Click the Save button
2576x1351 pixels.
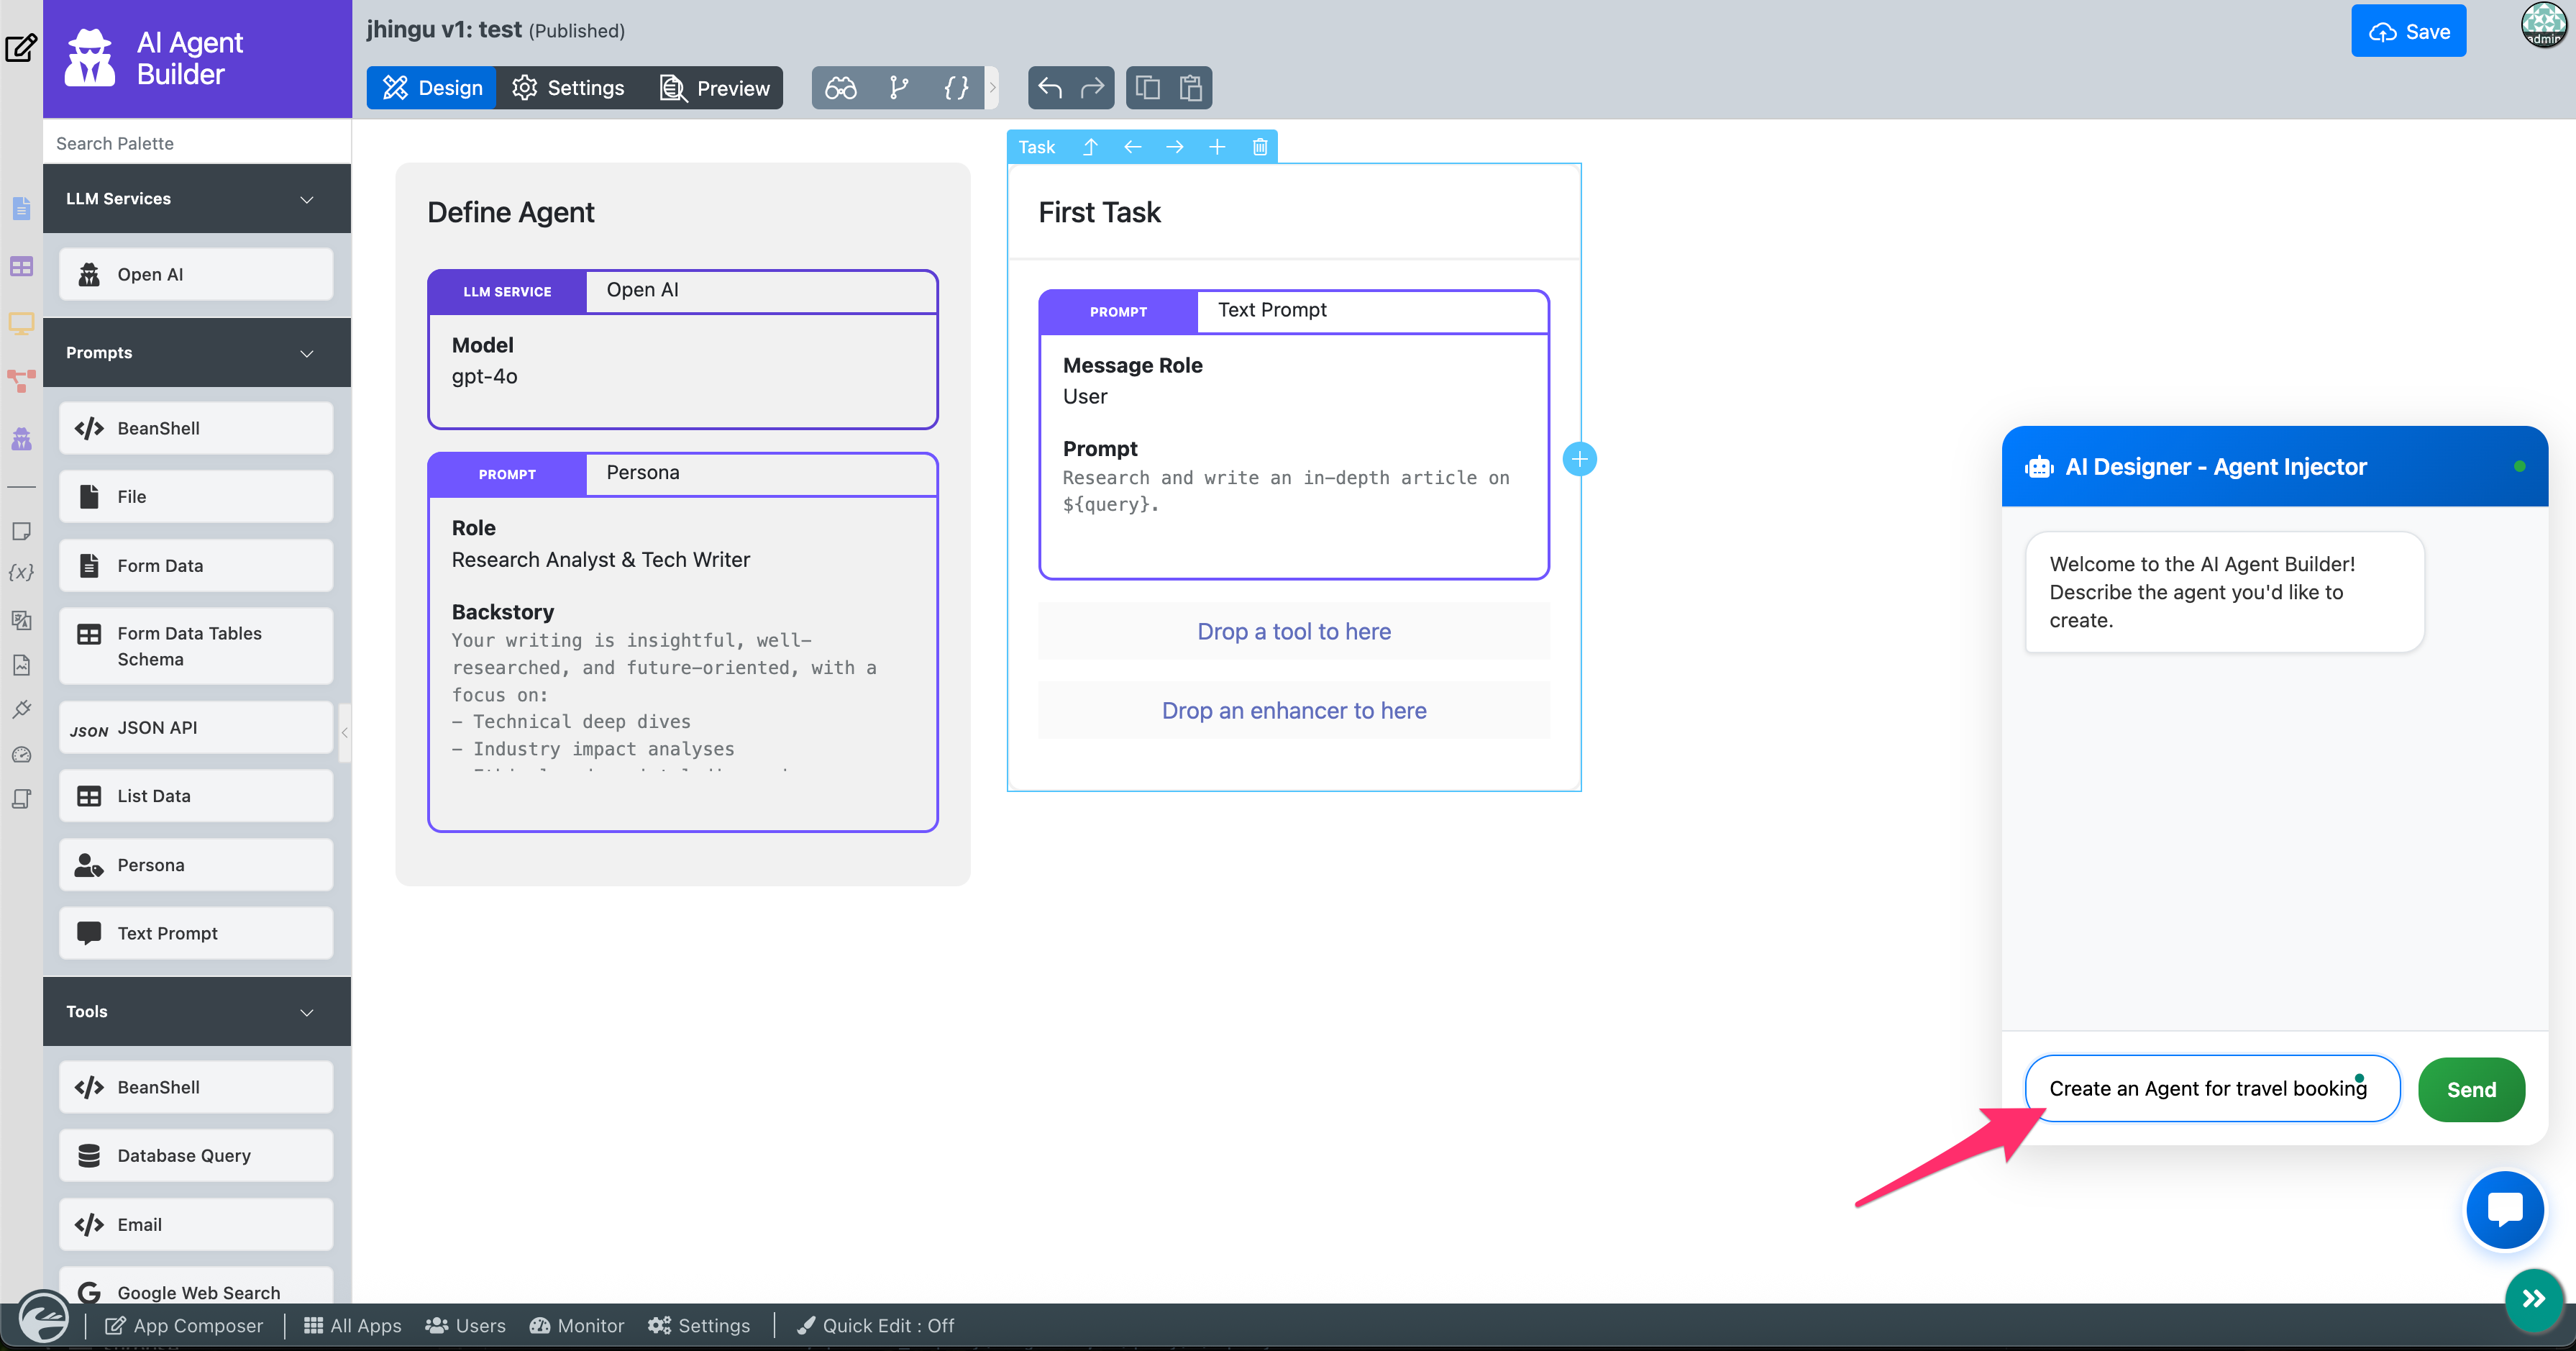tap(2408, 31)
